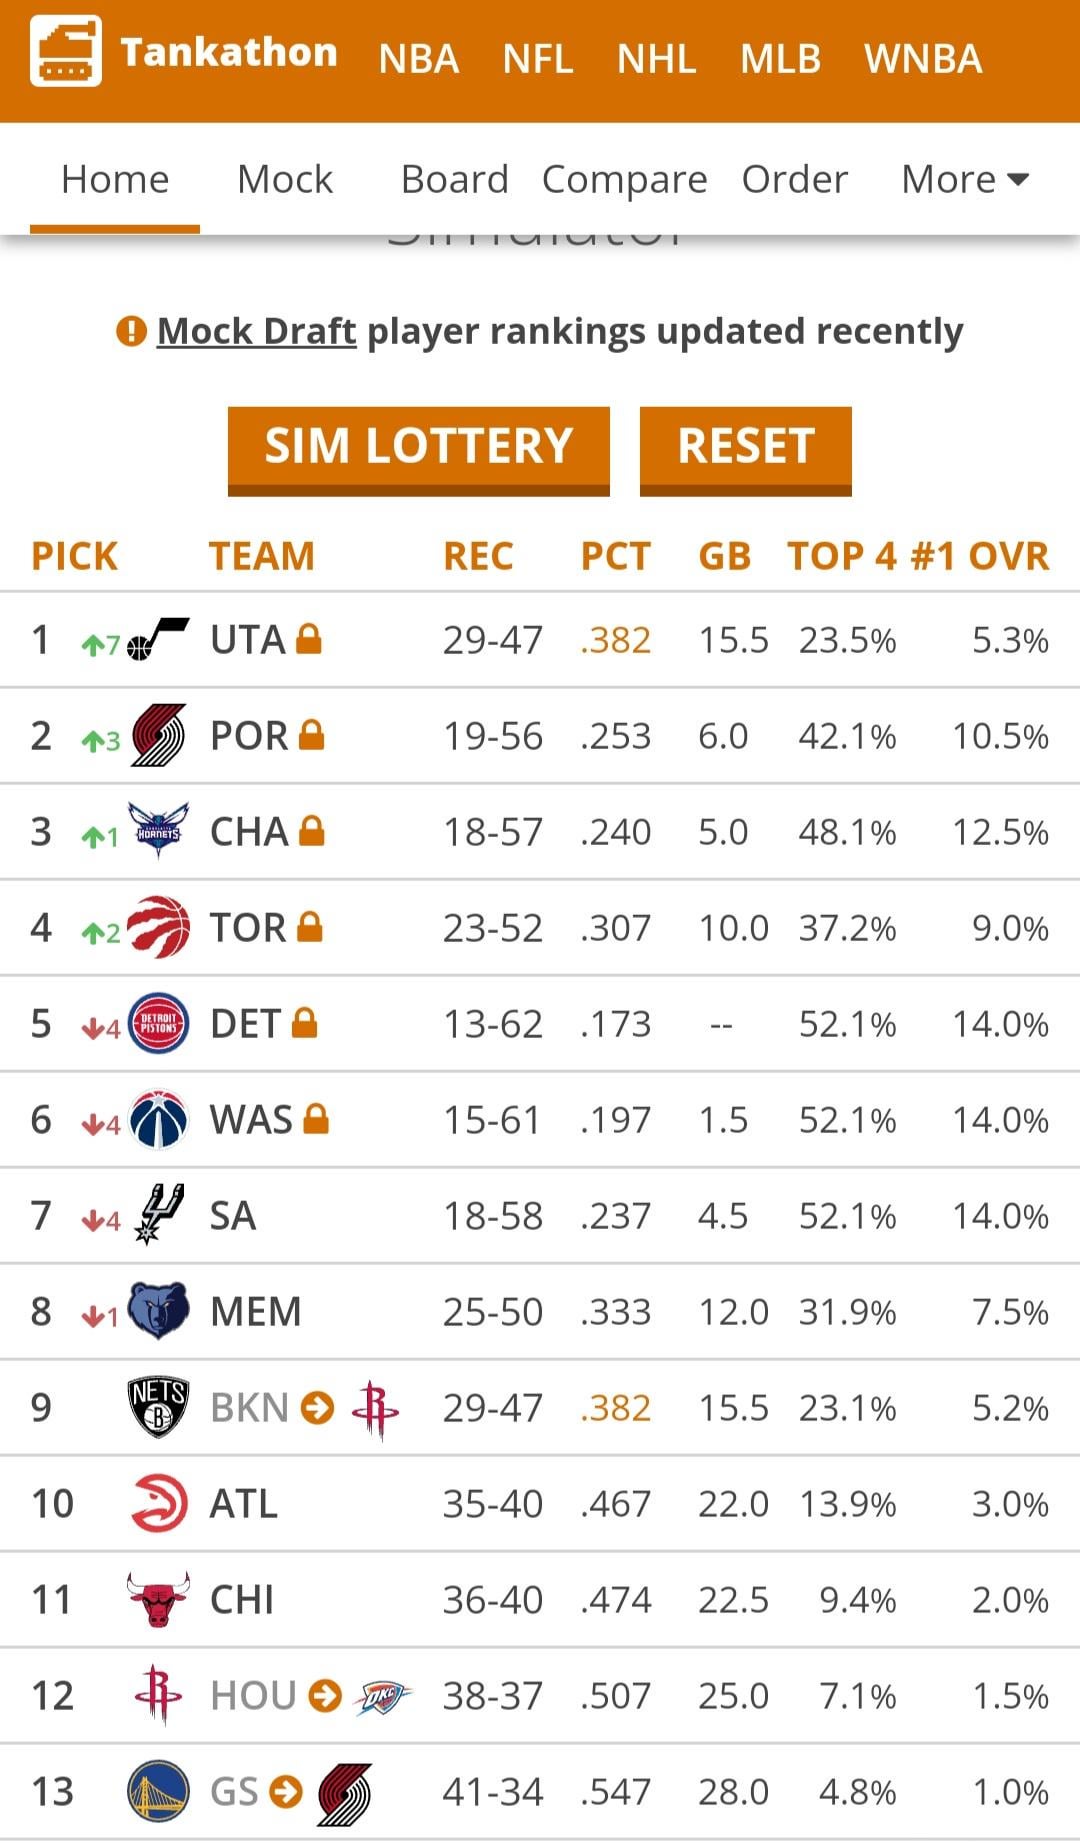The width and height of the screenshot is (1080, 1843).
Task: Click the Chicago Bulls logo
Action: click(159, 1599)
